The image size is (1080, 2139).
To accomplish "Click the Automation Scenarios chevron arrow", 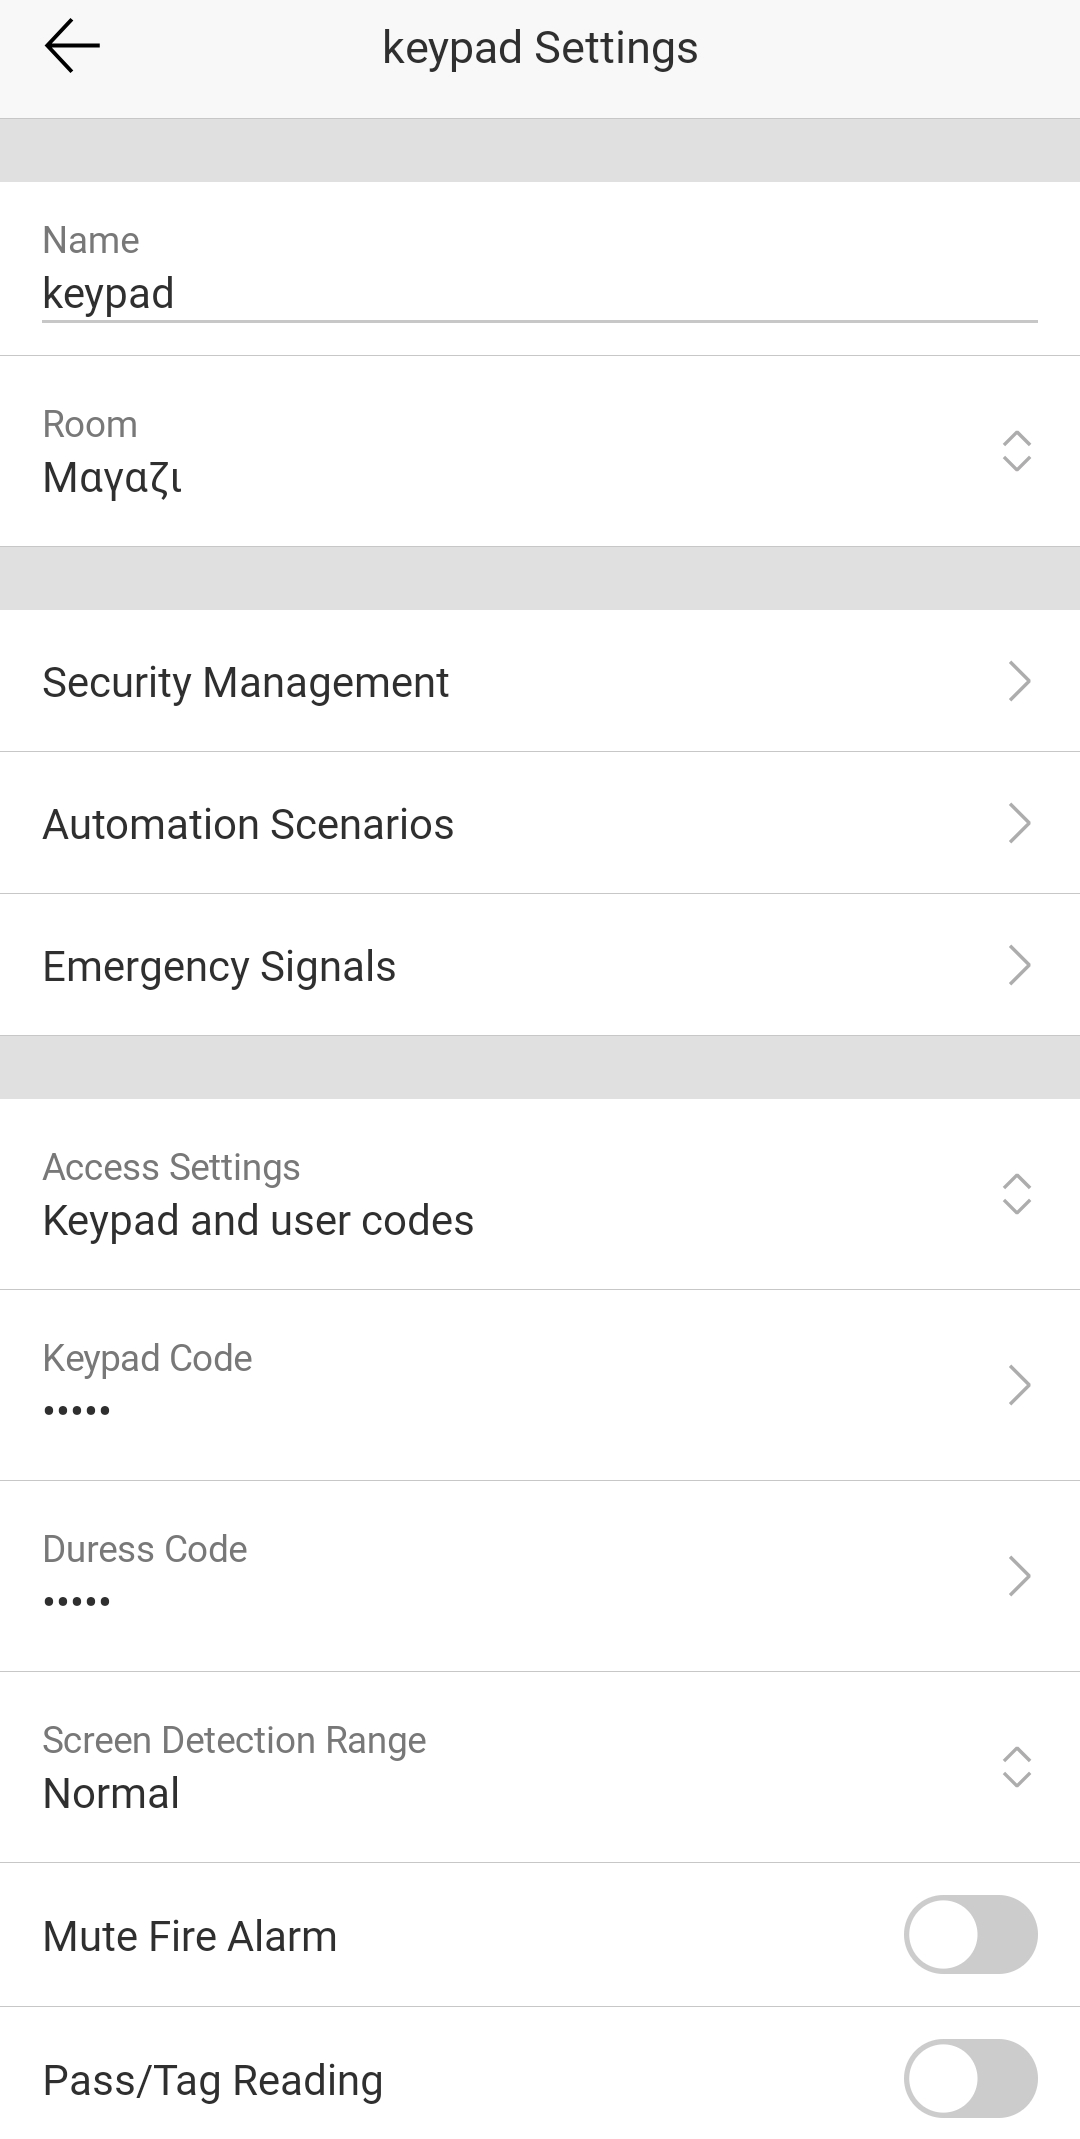I will [x=1018, y=823].
